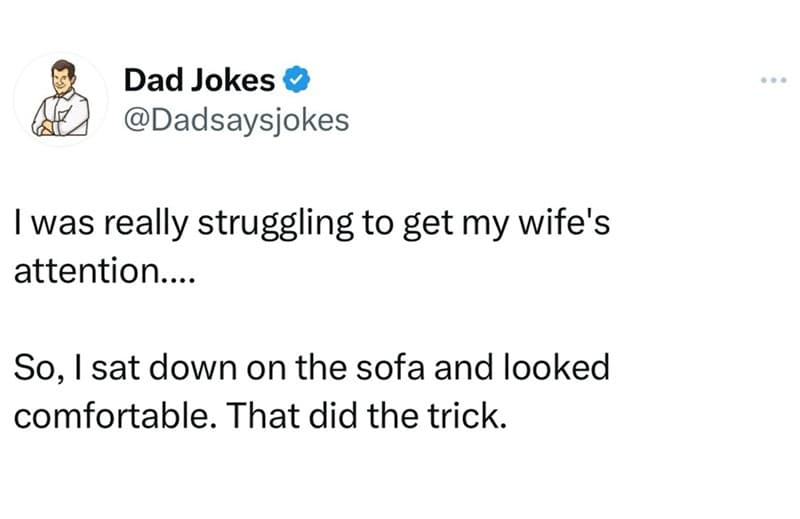This screenshot has width=800, height=519.
Task: Click the crossed arms in avatar illustration
Action: [53, 124]
